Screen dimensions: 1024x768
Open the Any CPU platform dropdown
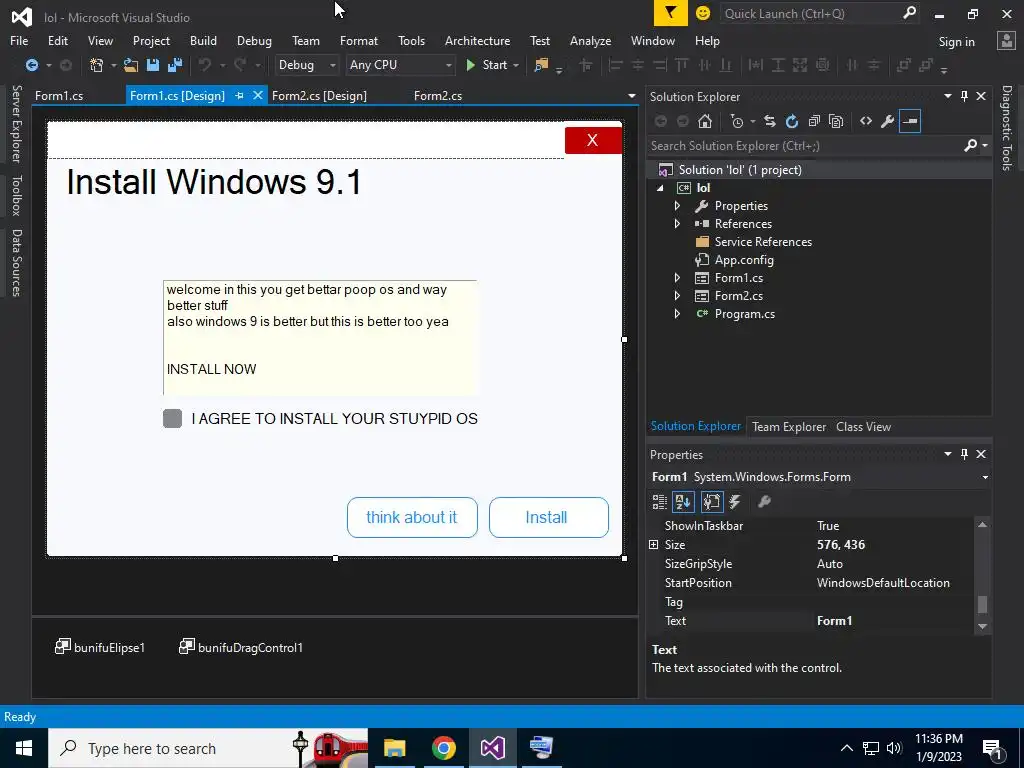[400, 65]
